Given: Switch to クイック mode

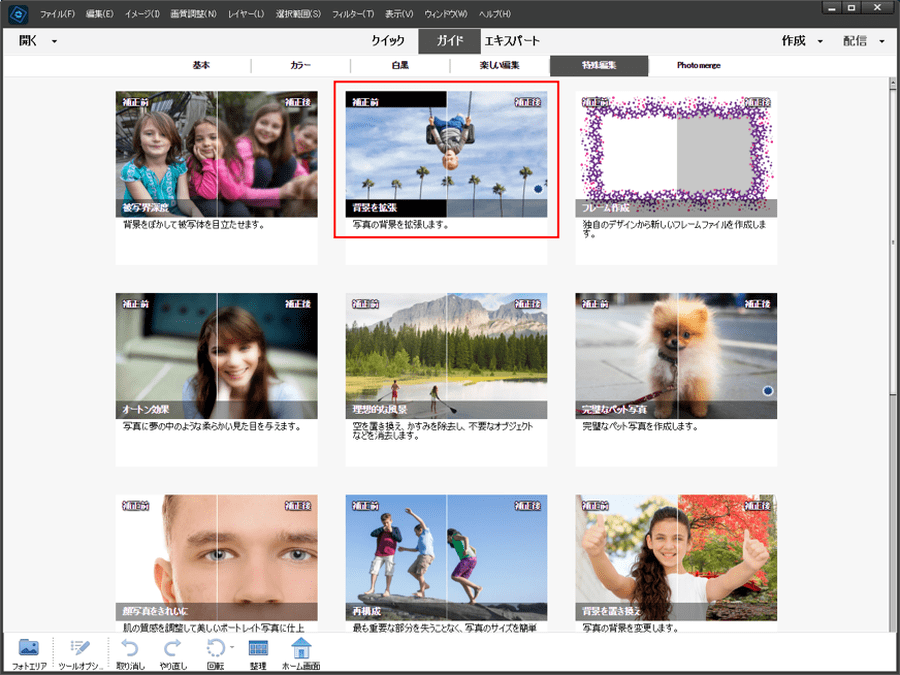Looking at the screenshot, I should [388, 41].
